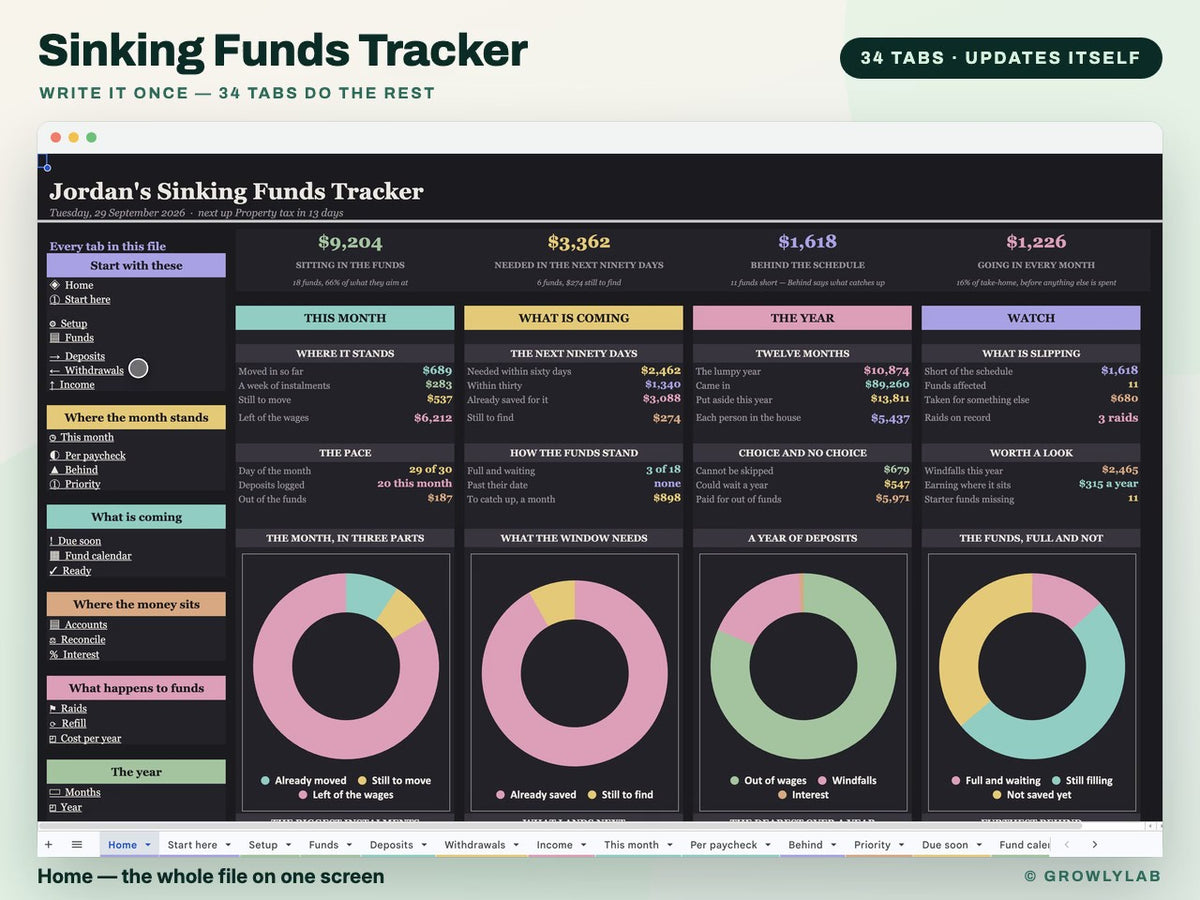
Task: Select the WHAT IS COMING section header
Action: tap(574, 318)
